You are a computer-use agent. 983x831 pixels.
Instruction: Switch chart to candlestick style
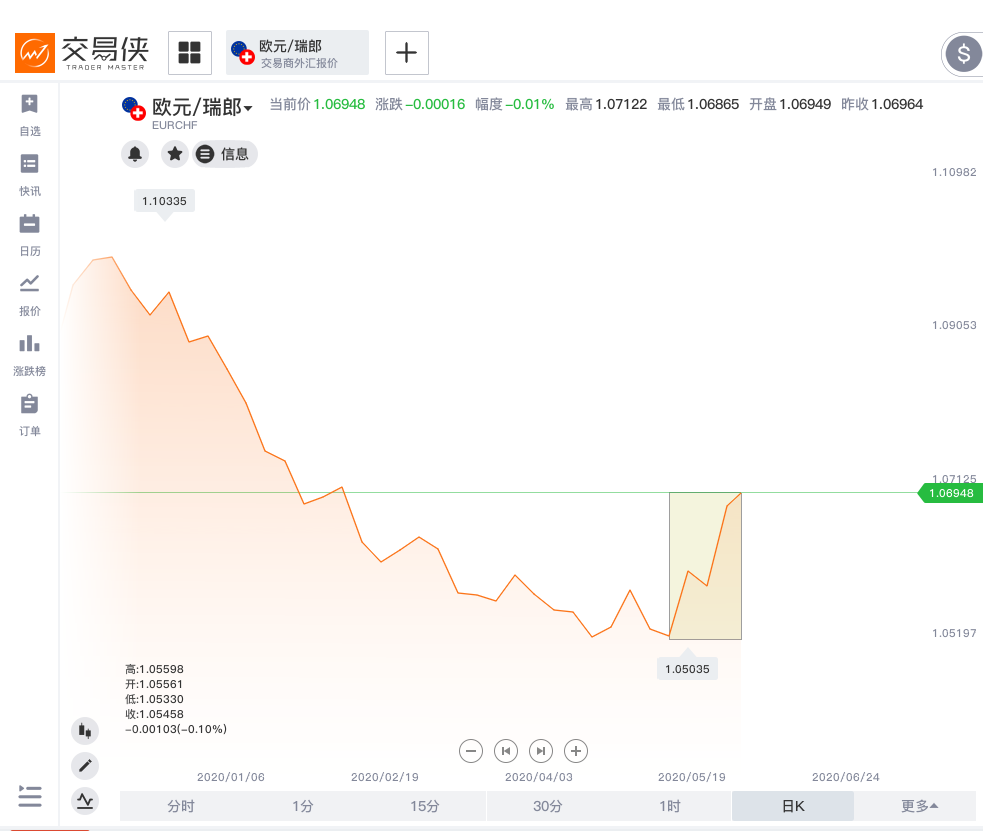pos(85,731)
